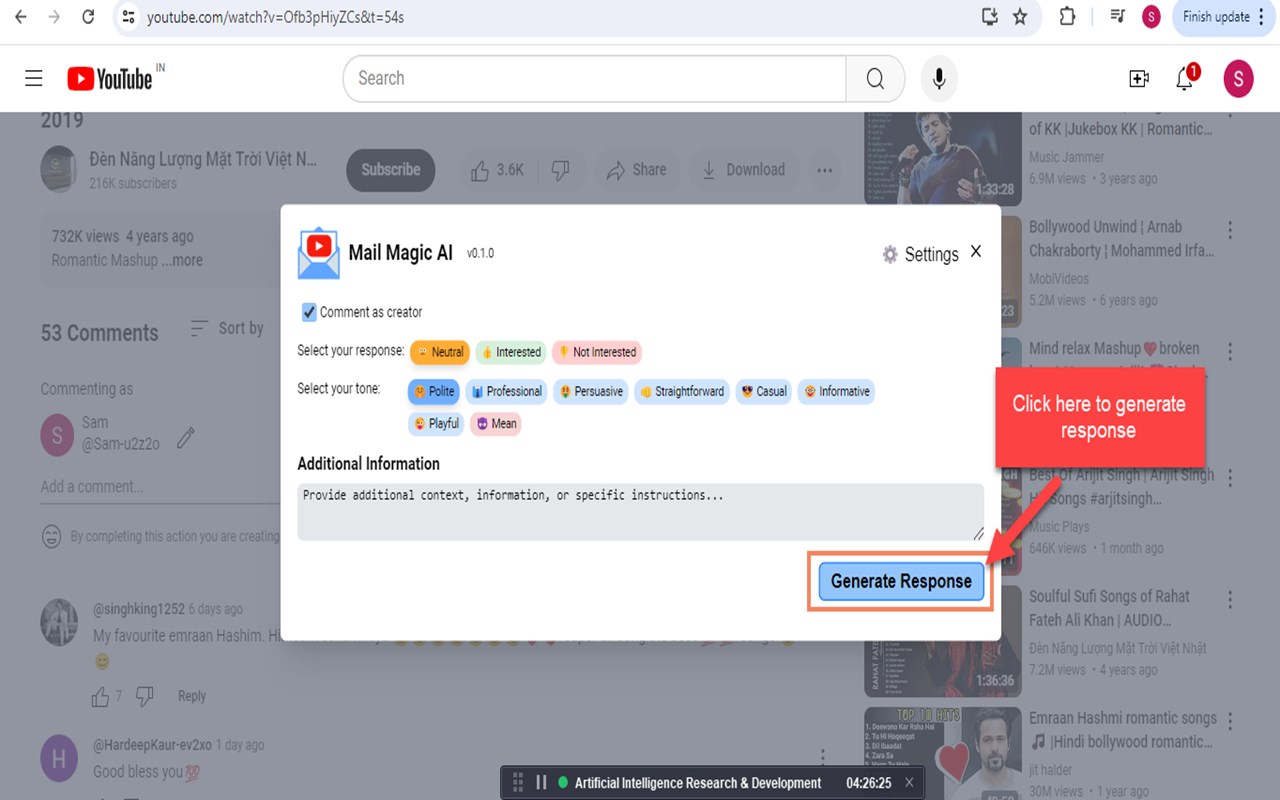This screenshot has width=1280, height=800.
Task: Click the browser address bar URL
Action: (275, 17)
